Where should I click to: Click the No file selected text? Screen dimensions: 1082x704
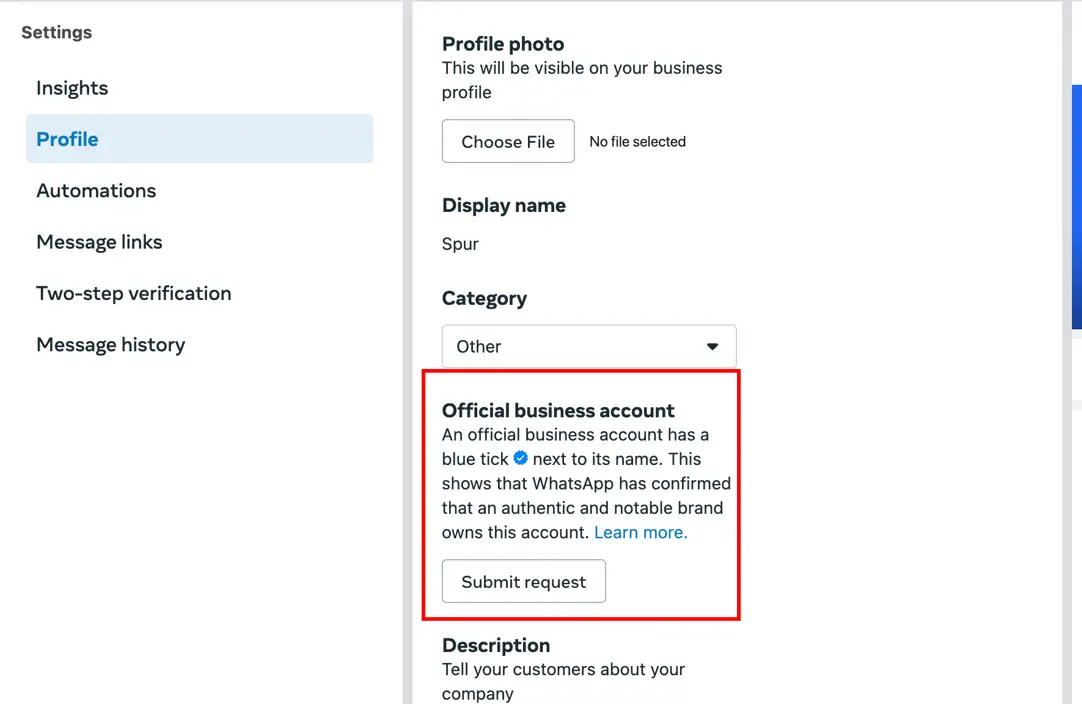[x=637, y=142]
